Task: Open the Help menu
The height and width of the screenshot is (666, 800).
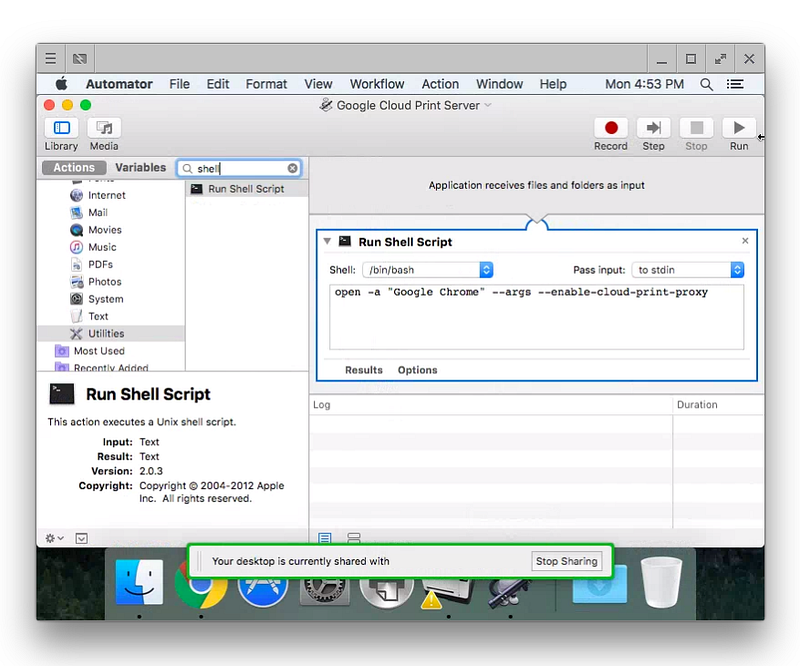Action: [x=553, y=84]
